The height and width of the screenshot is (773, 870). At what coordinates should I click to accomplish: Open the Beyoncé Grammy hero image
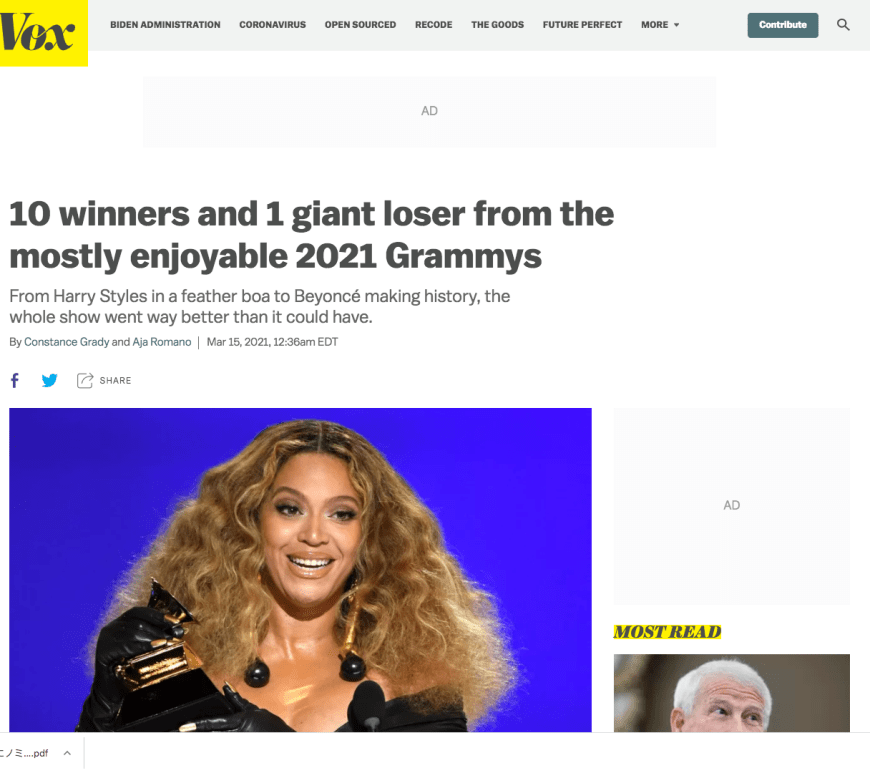[300, 570]
